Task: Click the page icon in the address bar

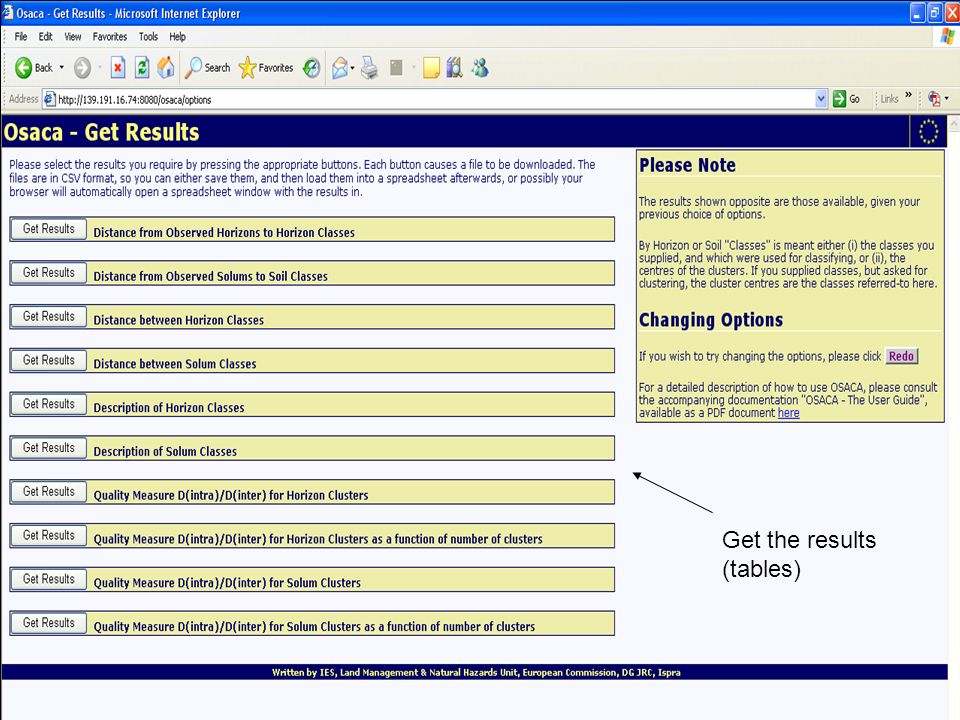Action: 50,99
